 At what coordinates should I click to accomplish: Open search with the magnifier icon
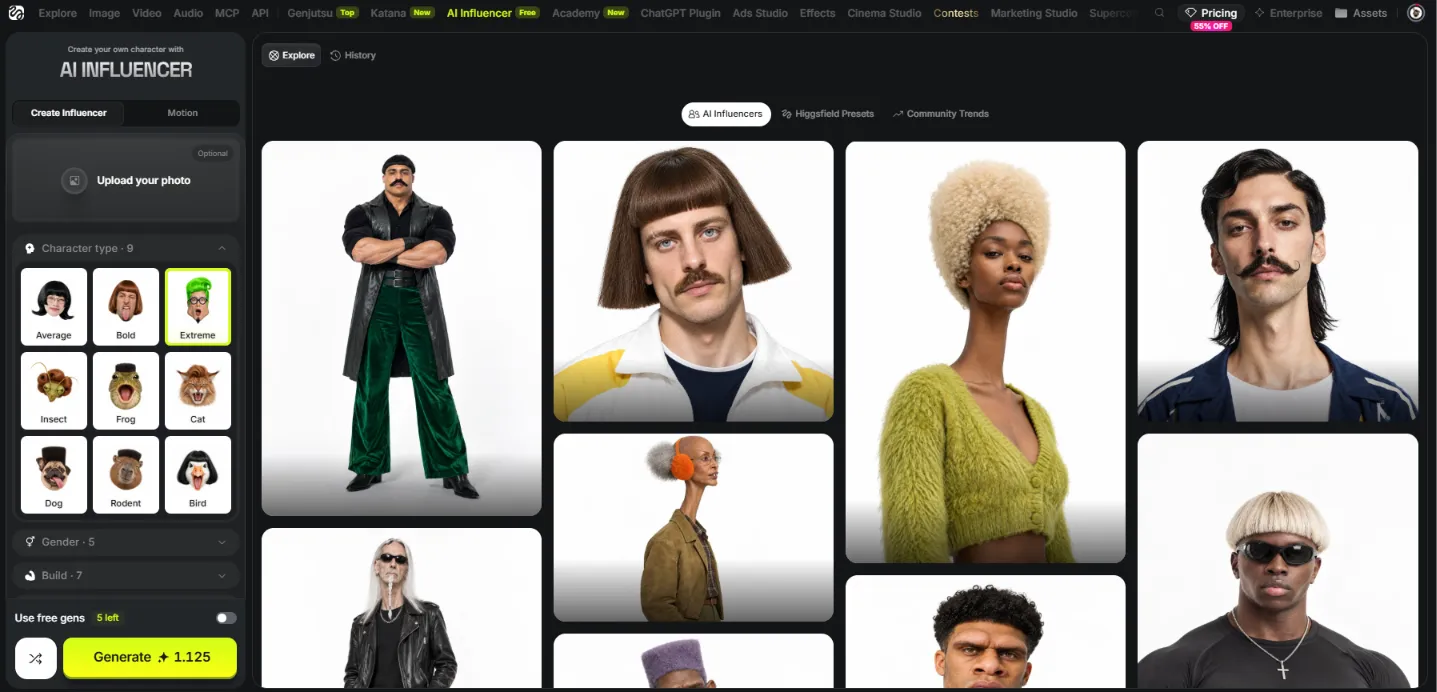pos(1159,13)
